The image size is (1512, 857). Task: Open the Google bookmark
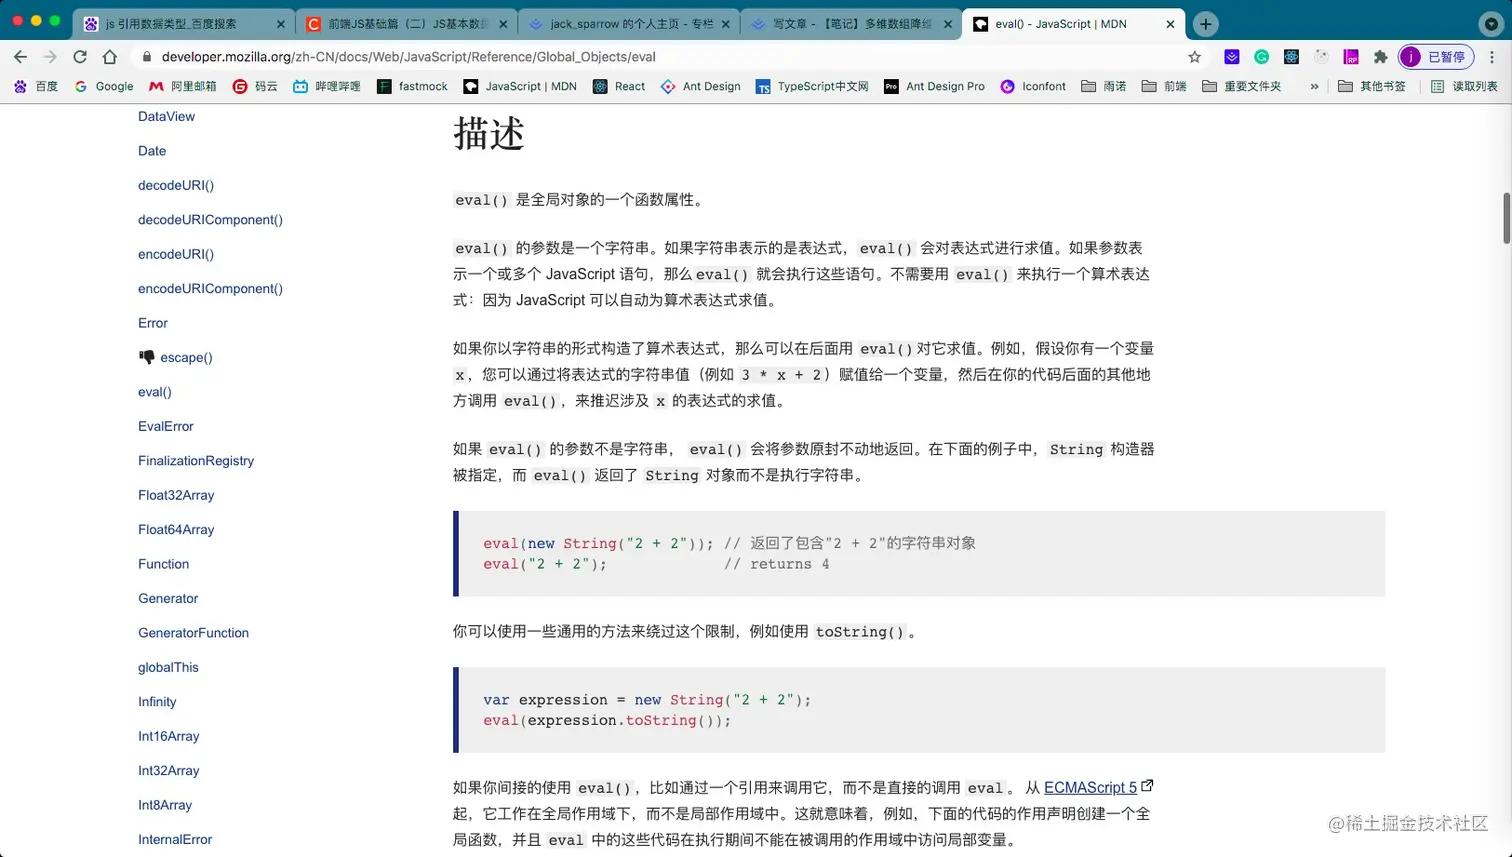point(104,87)
